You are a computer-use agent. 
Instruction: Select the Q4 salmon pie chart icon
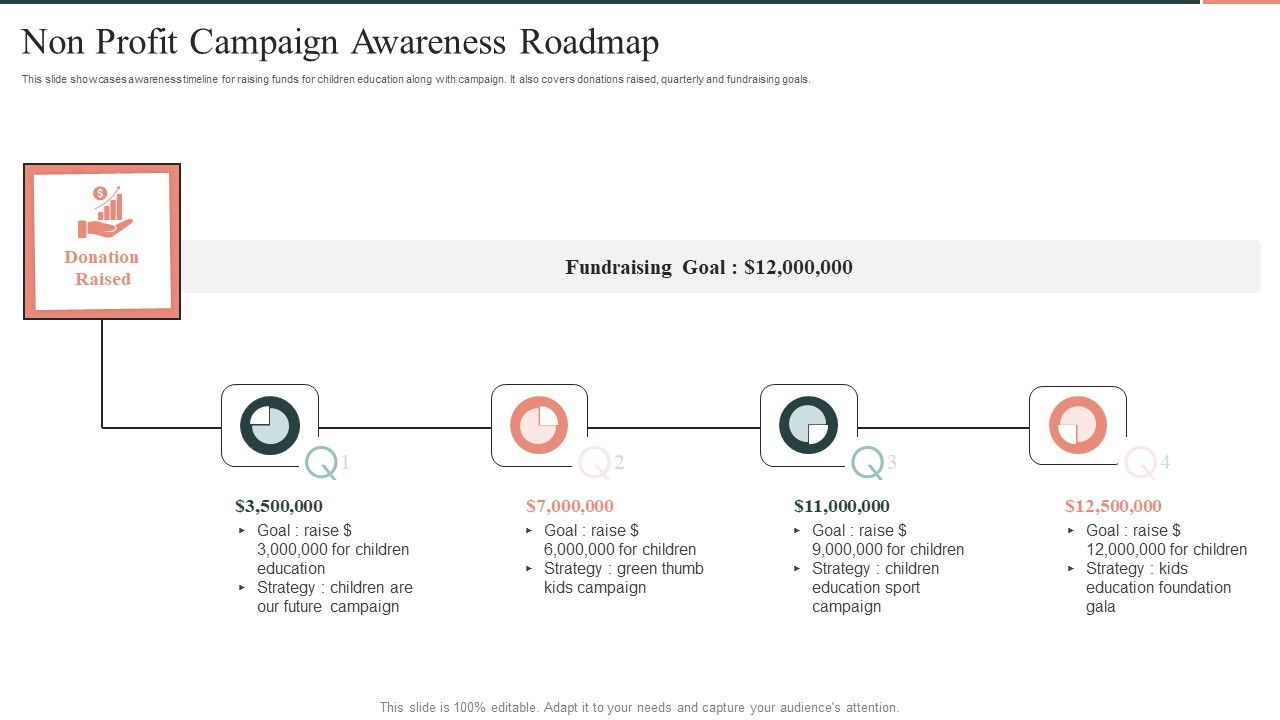(1078, 426)
